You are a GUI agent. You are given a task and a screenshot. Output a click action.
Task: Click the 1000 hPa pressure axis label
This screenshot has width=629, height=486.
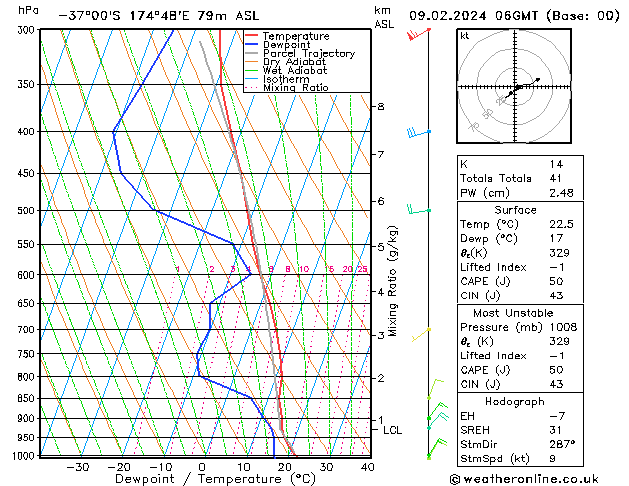pos(24,456)
